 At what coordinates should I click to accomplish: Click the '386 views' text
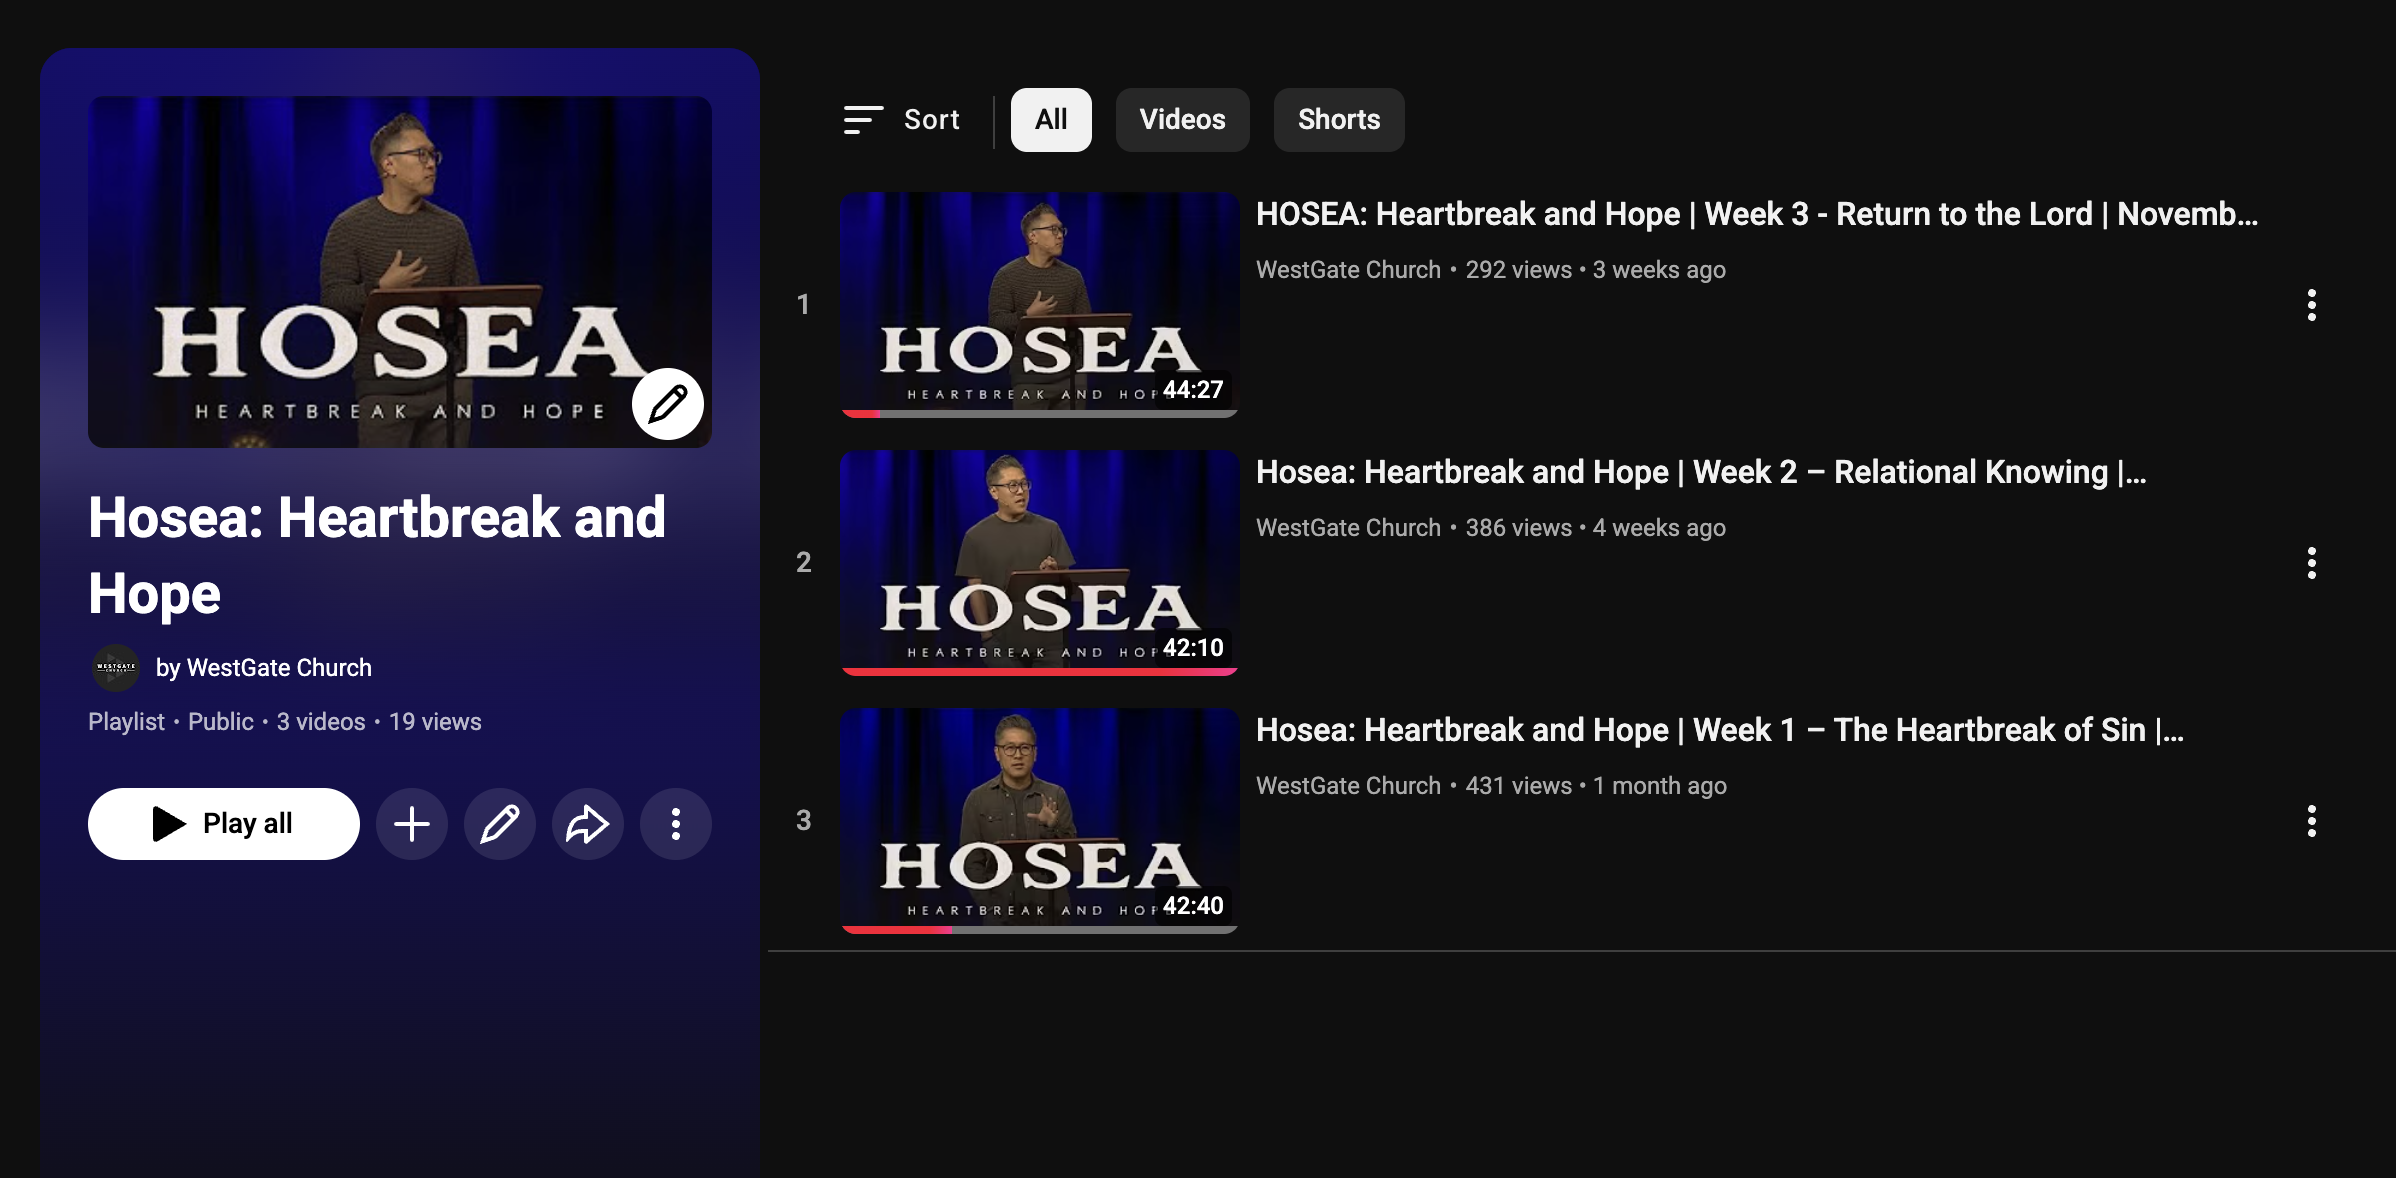(1518, 528)
